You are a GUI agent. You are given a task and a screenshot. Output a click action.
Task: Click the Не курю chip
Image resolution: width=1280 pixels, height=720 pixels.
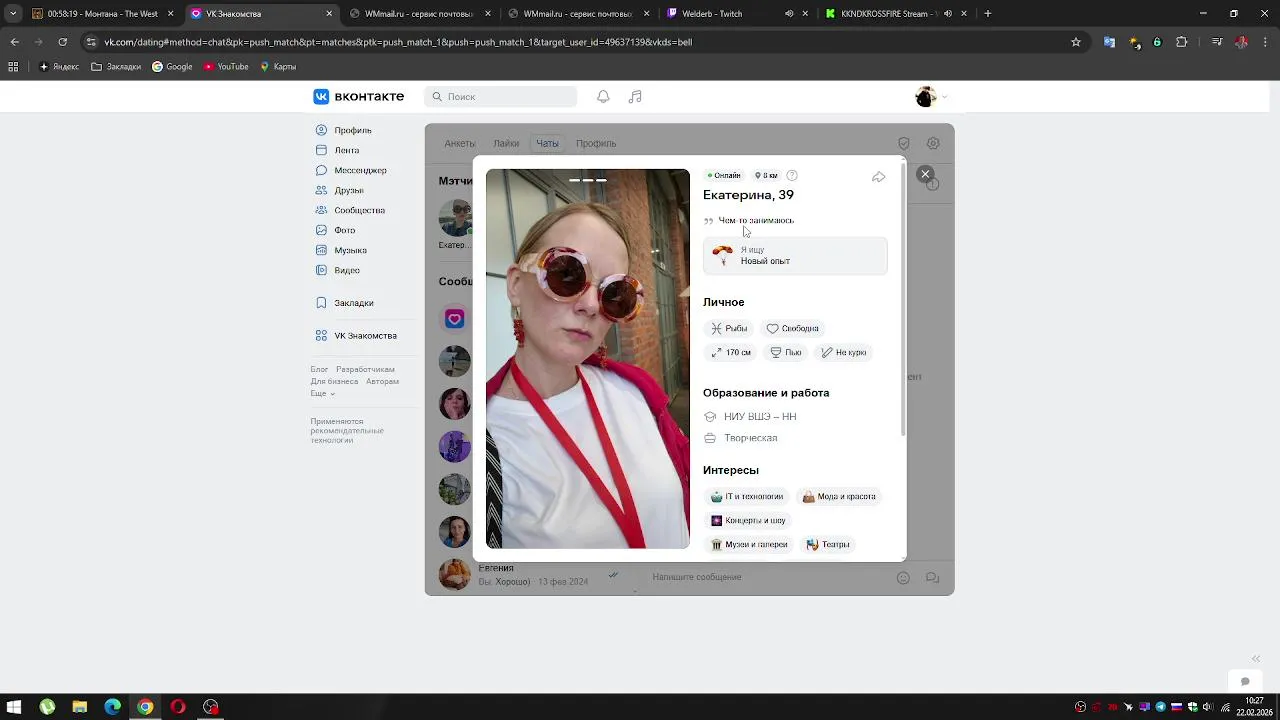844,352
